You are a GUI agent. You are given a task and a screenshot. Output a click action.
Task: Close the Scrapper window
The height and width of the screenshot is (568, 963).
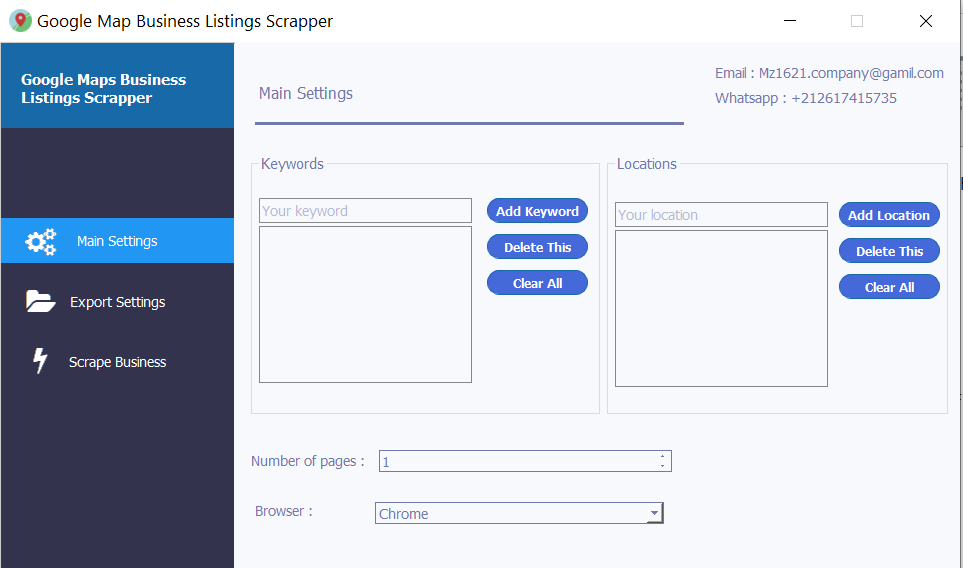pos(926,21)
